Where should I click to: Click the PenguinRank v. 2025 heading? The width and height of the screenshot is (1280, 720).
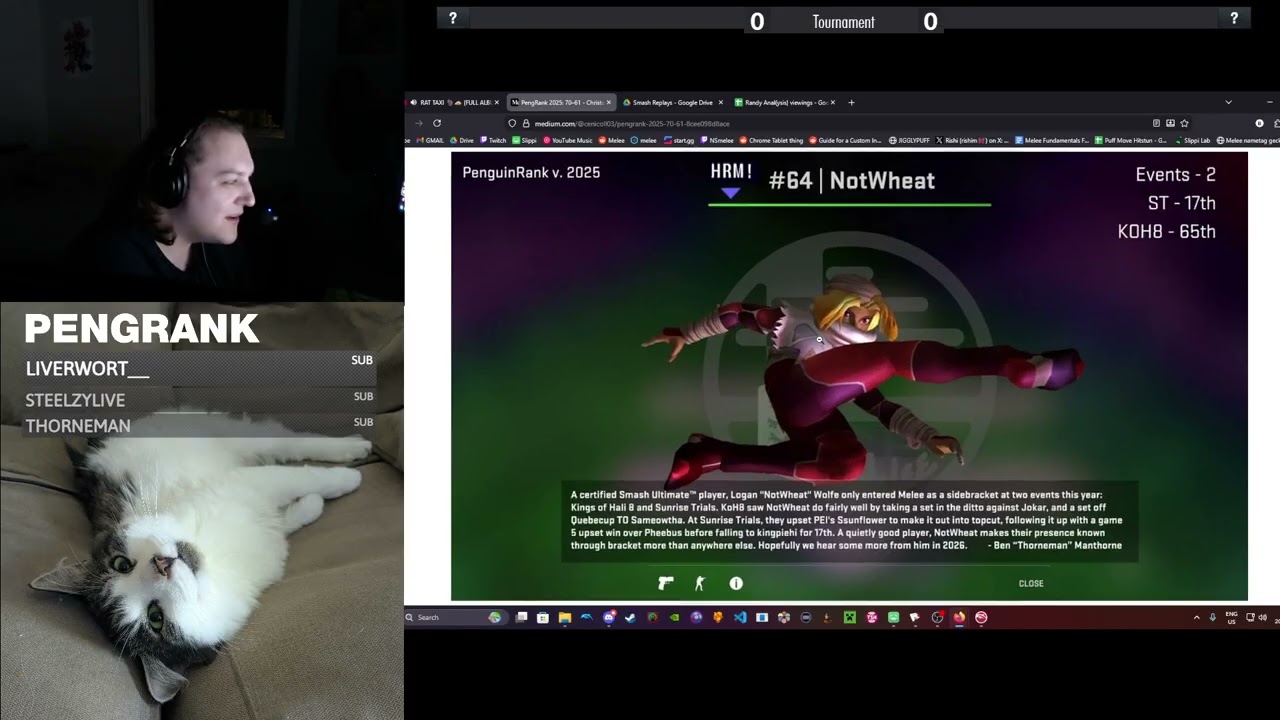pos(531,172)
